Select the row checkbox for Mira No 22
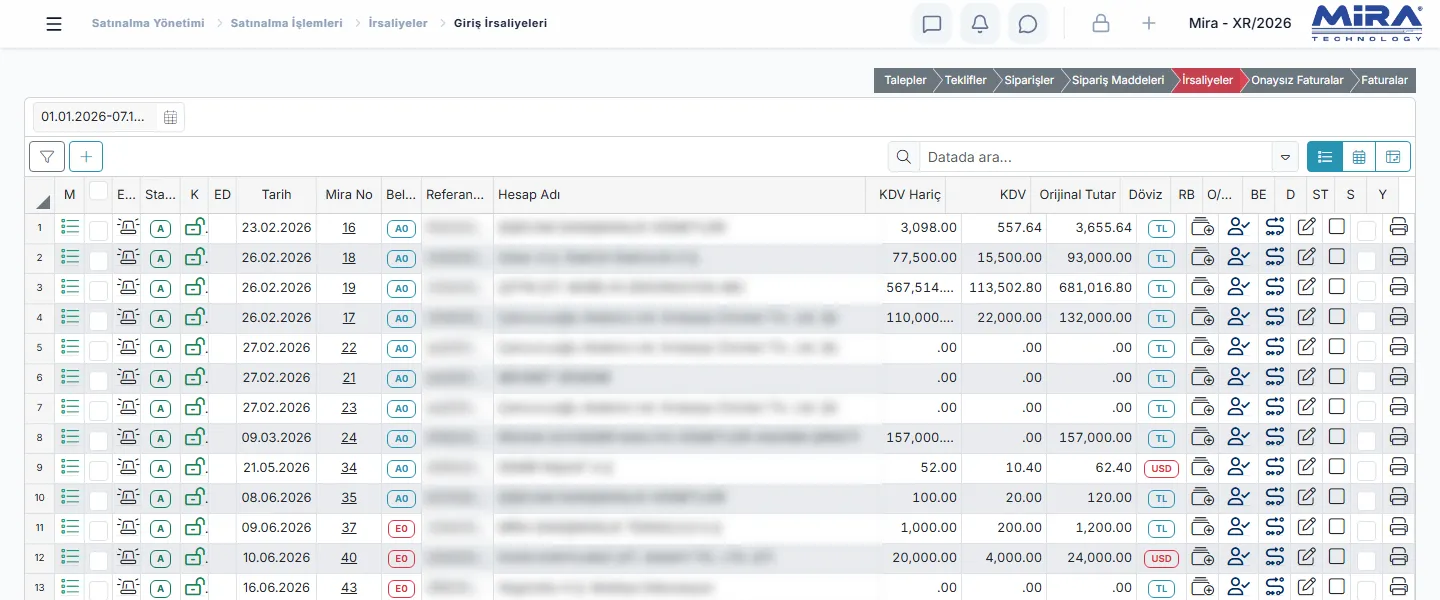Image resolution: width=1440 pixels, height=600 pixels. [98, 350]
